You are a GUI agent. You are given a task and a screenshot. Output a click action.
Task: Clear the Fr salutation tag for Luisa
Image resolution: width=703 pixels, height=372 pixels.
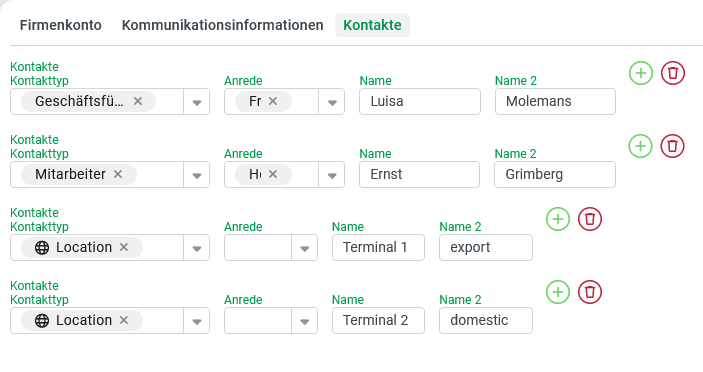273,101
